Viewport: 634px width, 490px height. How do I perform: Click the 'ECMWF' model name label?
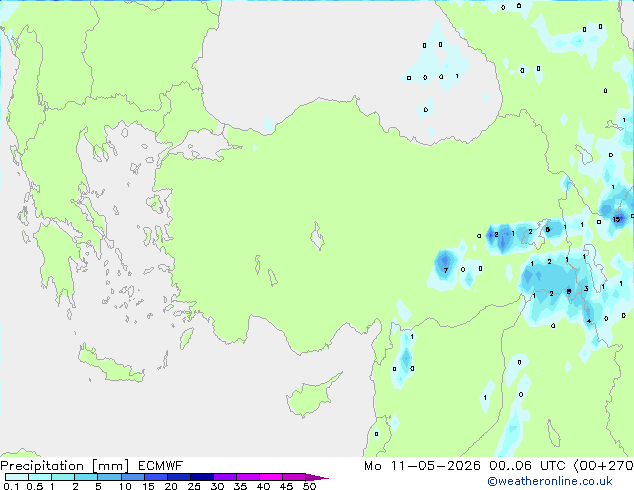(x=160, y=466)
